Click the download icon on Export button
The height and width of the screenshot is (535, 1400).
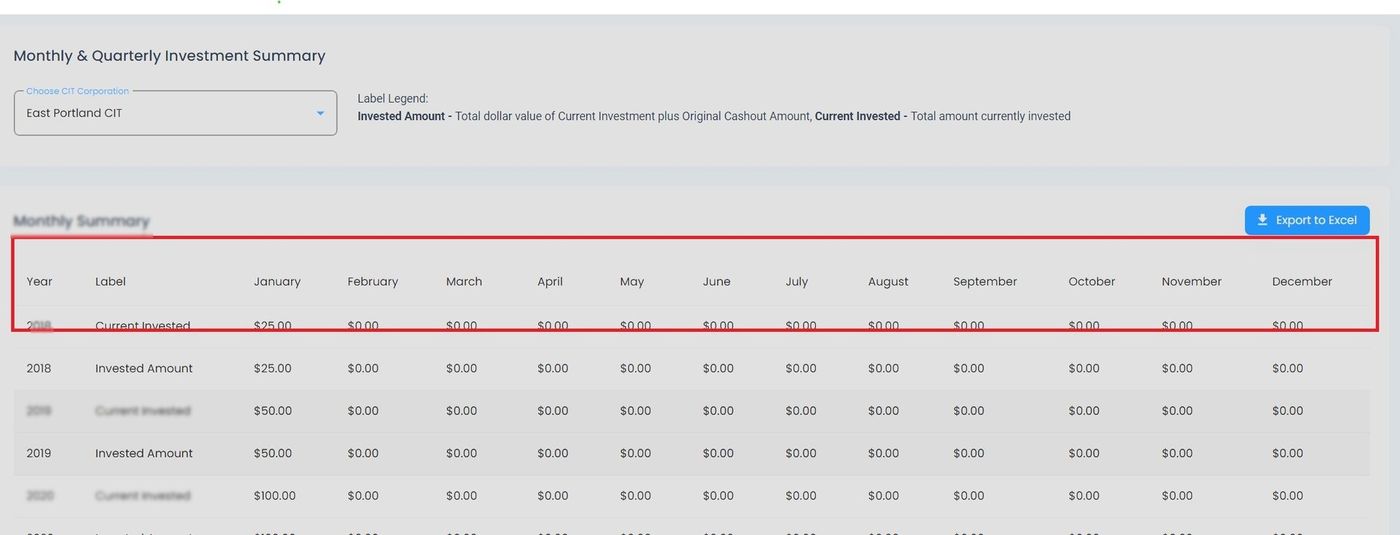[x=1262, y=220]
